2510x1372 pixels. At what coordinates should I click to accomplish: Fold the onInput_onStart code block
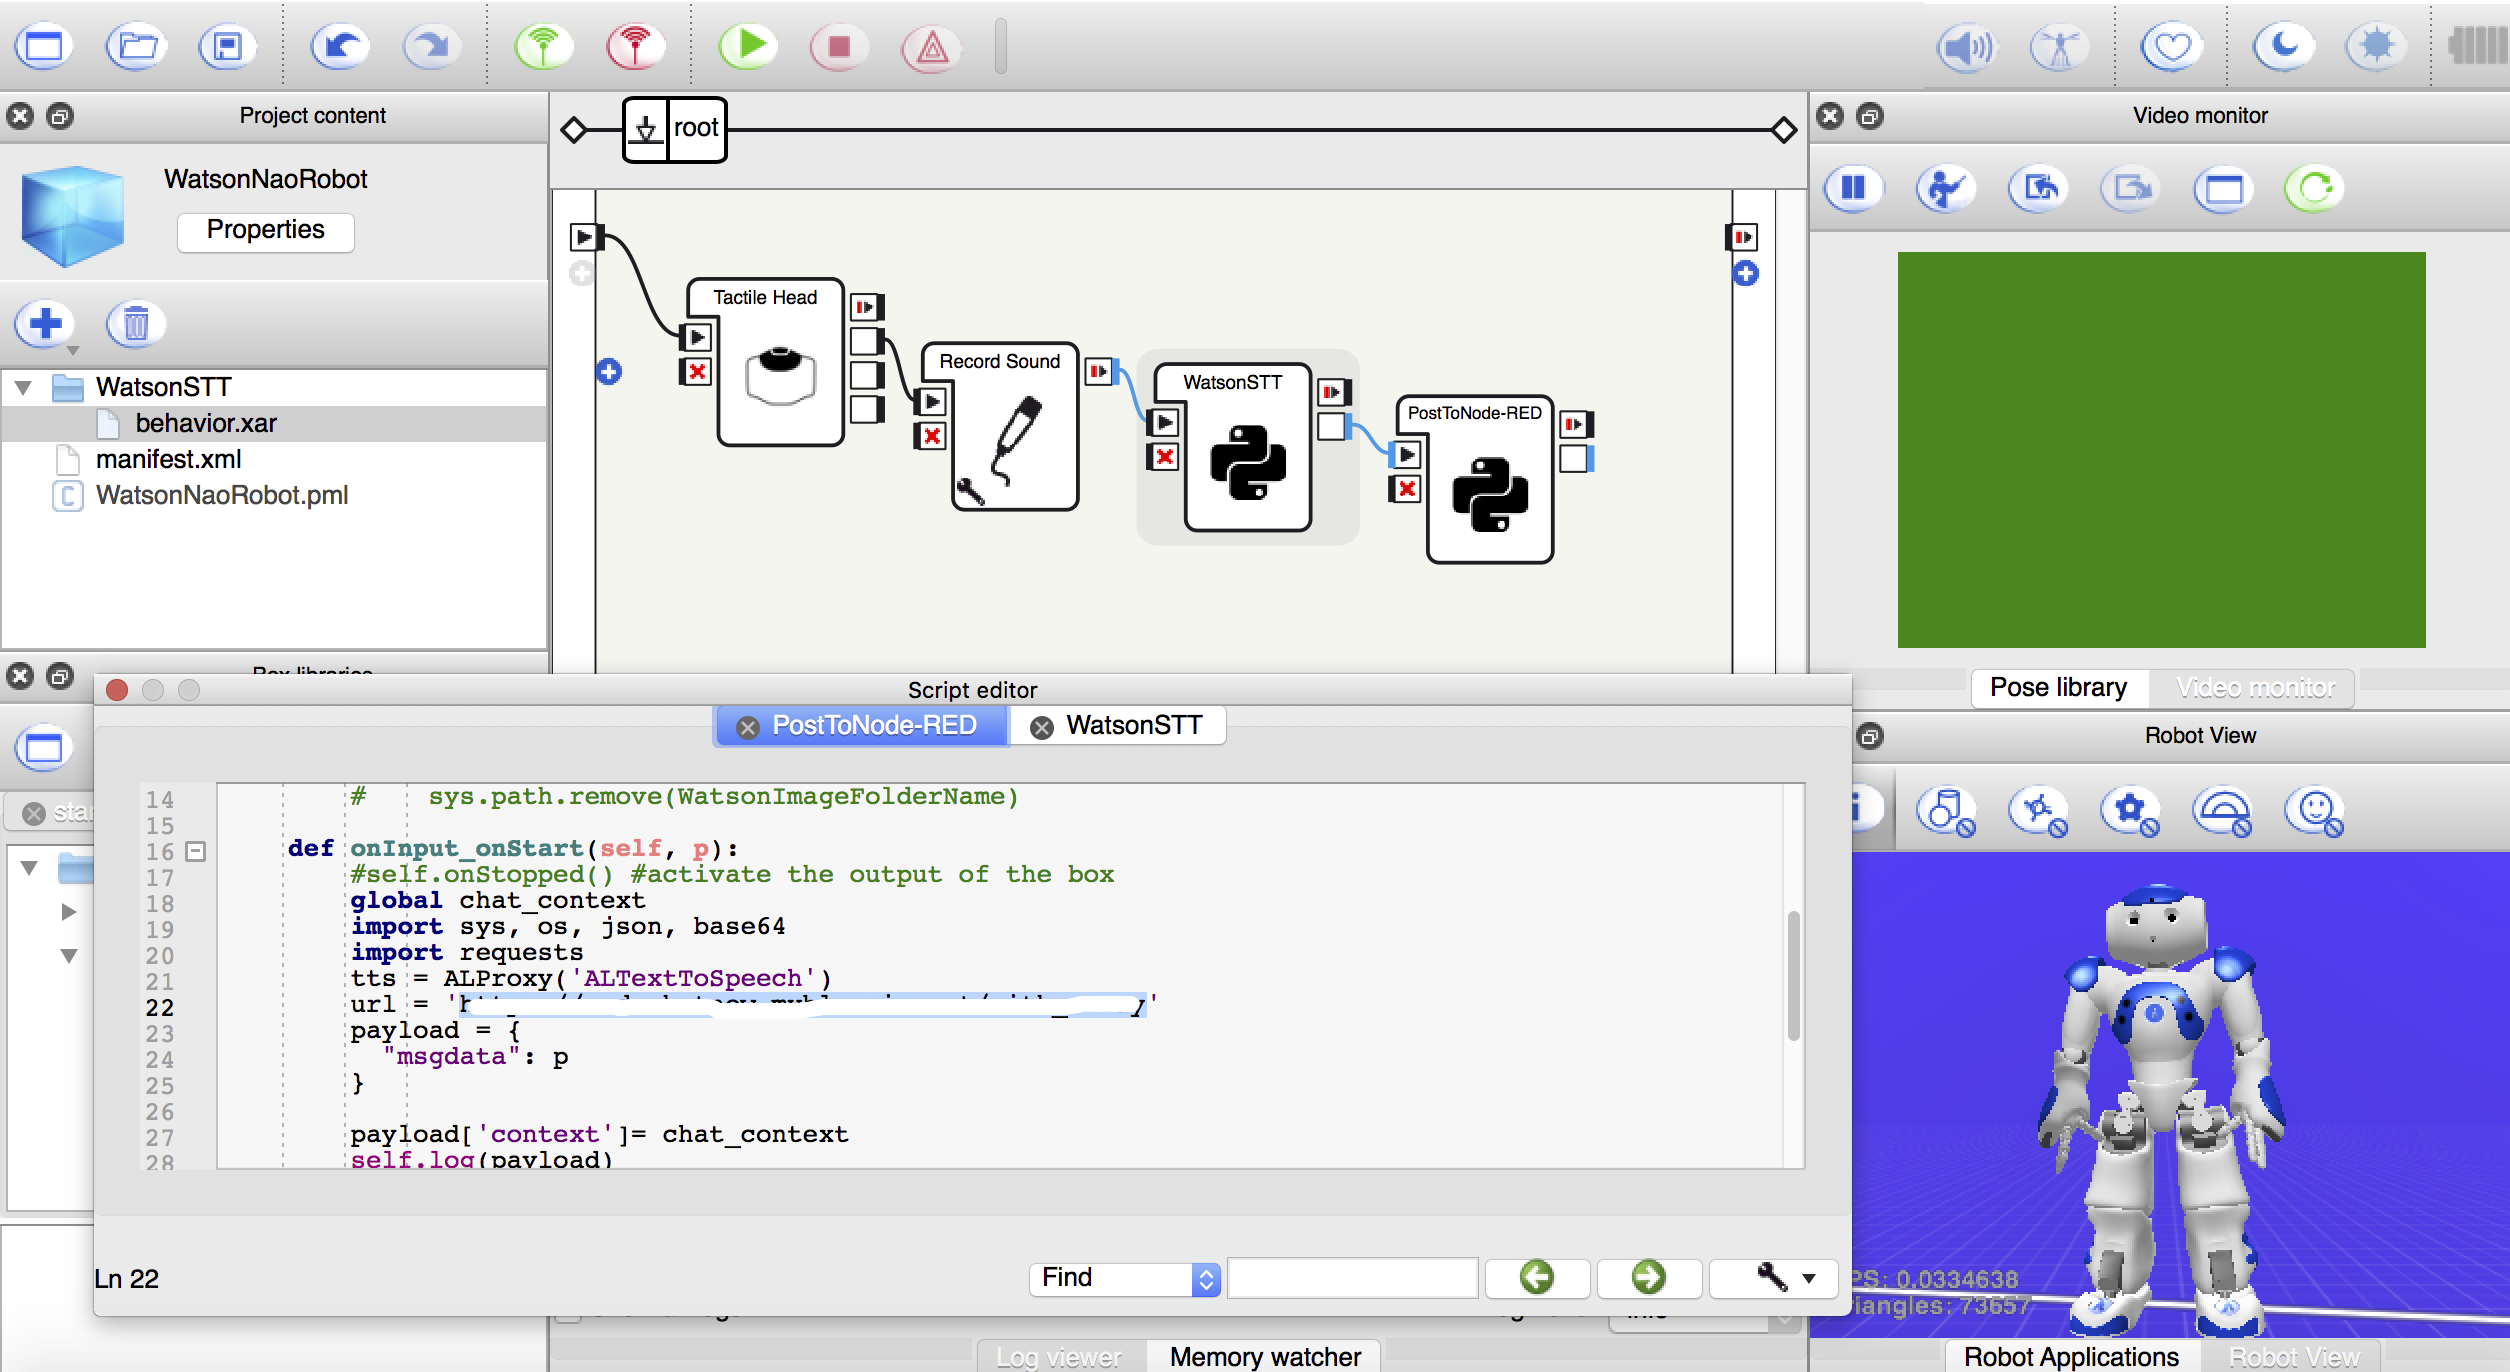click(196, 851)
